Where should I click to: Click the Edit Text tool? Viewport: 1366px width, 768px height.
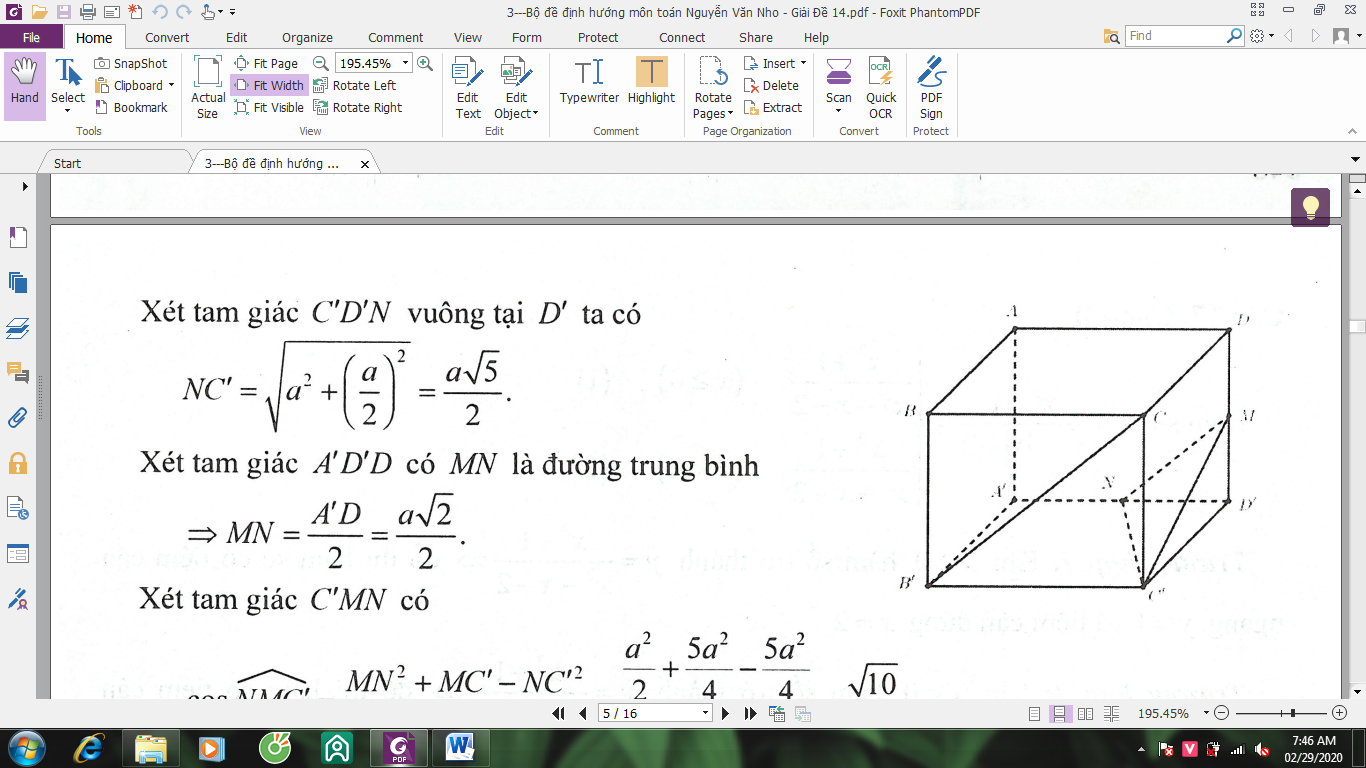[468, 86]
